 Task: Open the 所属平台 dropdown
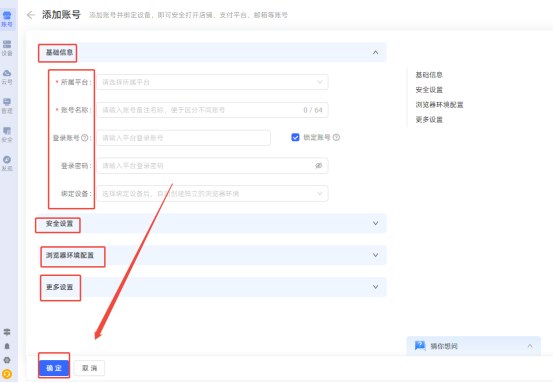(212, 82)
